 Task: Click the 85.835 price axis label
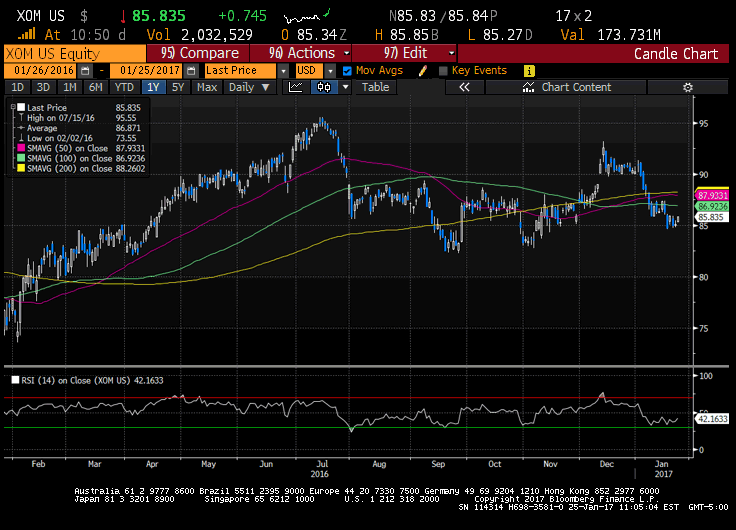(x=712, y=217)
